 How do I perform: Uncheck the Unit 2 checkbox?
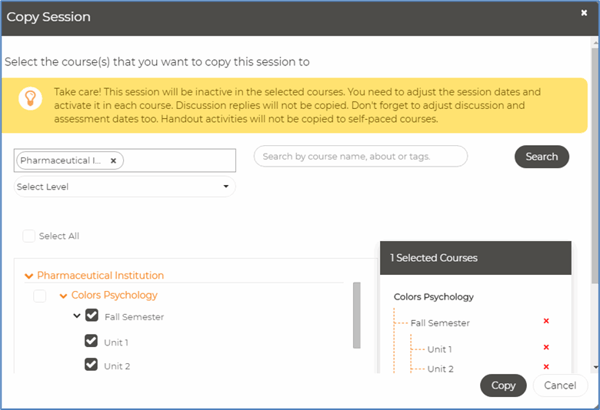coord(91,364)
